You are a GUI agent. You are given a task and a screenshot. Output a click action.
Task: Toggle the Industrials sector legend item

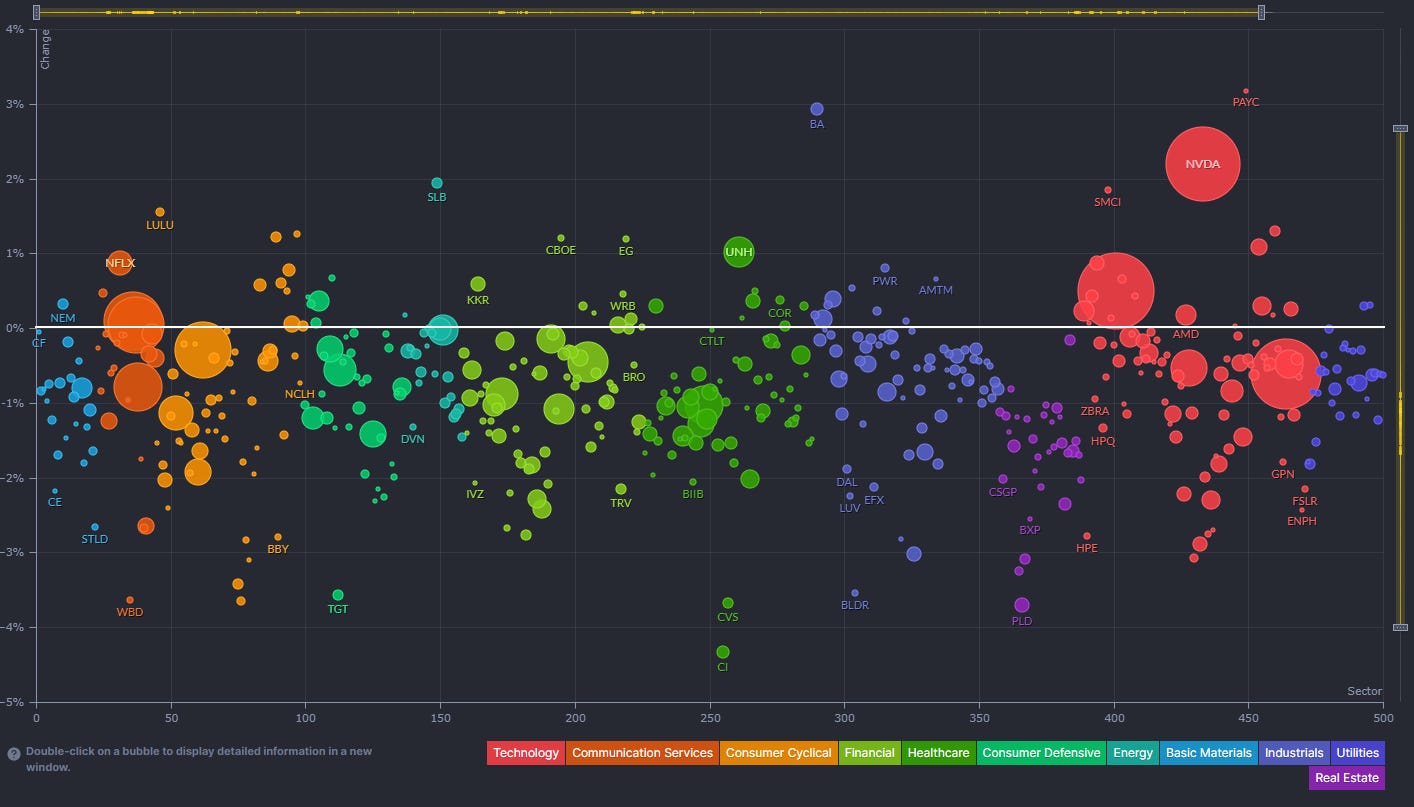click(x=1294, y=753)
